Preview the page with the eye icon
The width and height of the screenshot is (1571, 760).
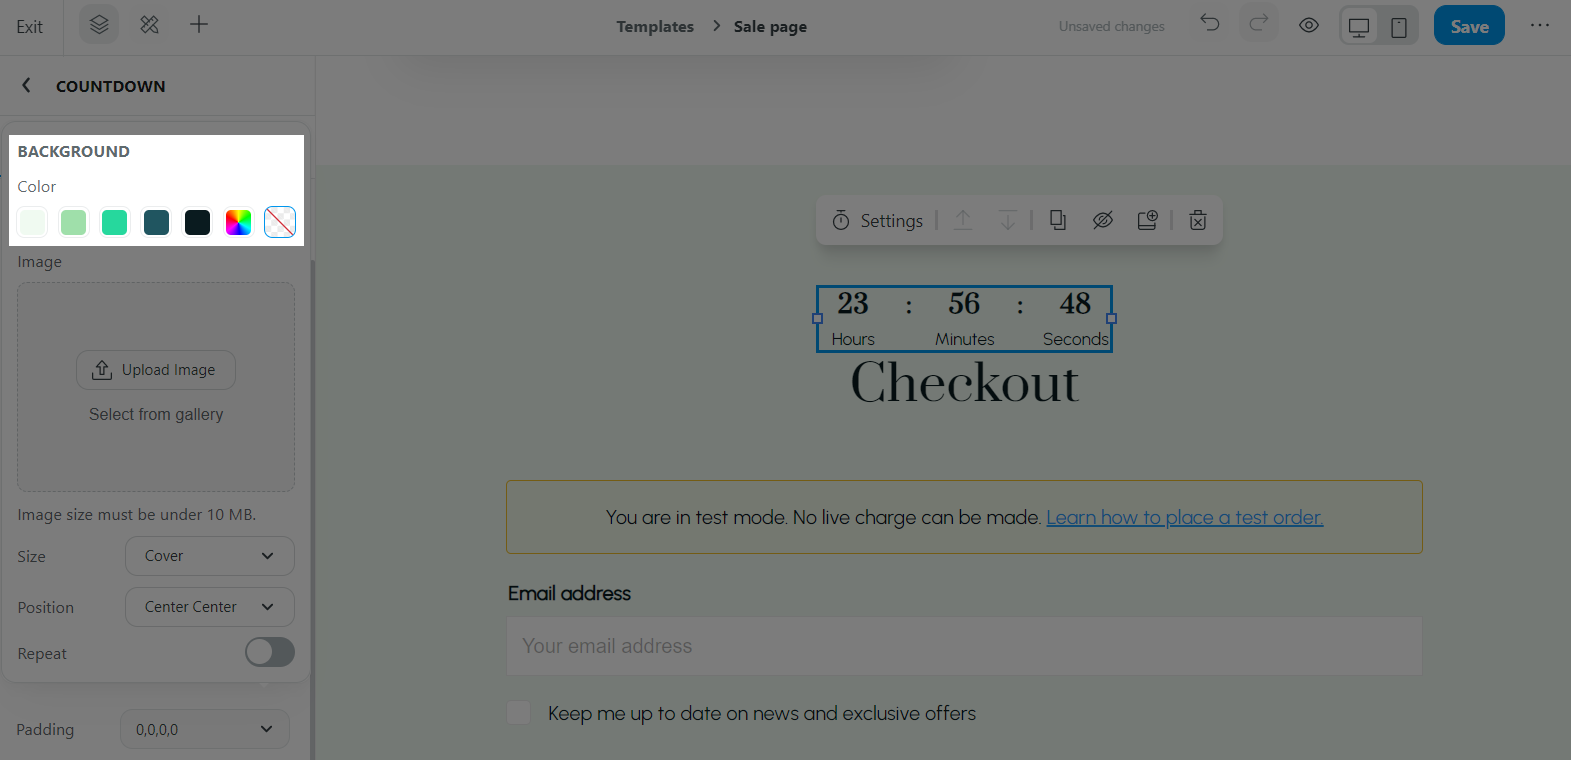pos(1309,26)
